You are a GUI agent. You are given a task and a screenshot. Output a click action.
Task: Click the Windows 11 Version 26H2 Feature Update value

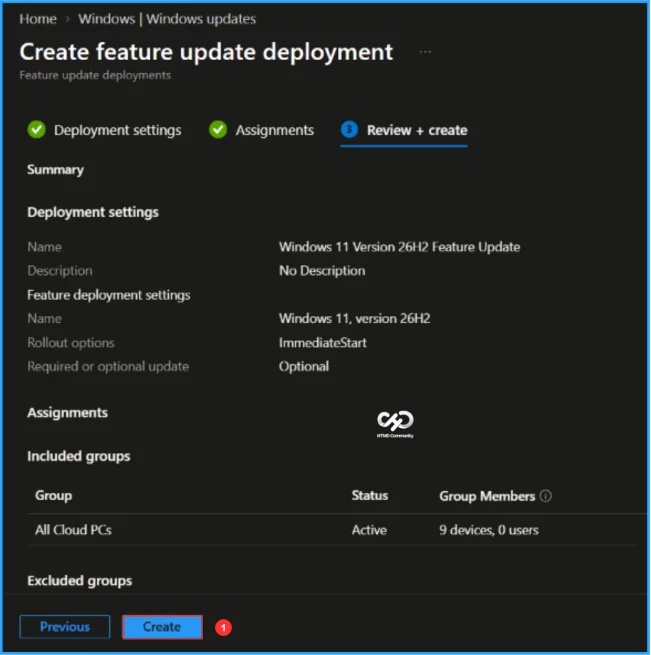click(x=399, y=247)
